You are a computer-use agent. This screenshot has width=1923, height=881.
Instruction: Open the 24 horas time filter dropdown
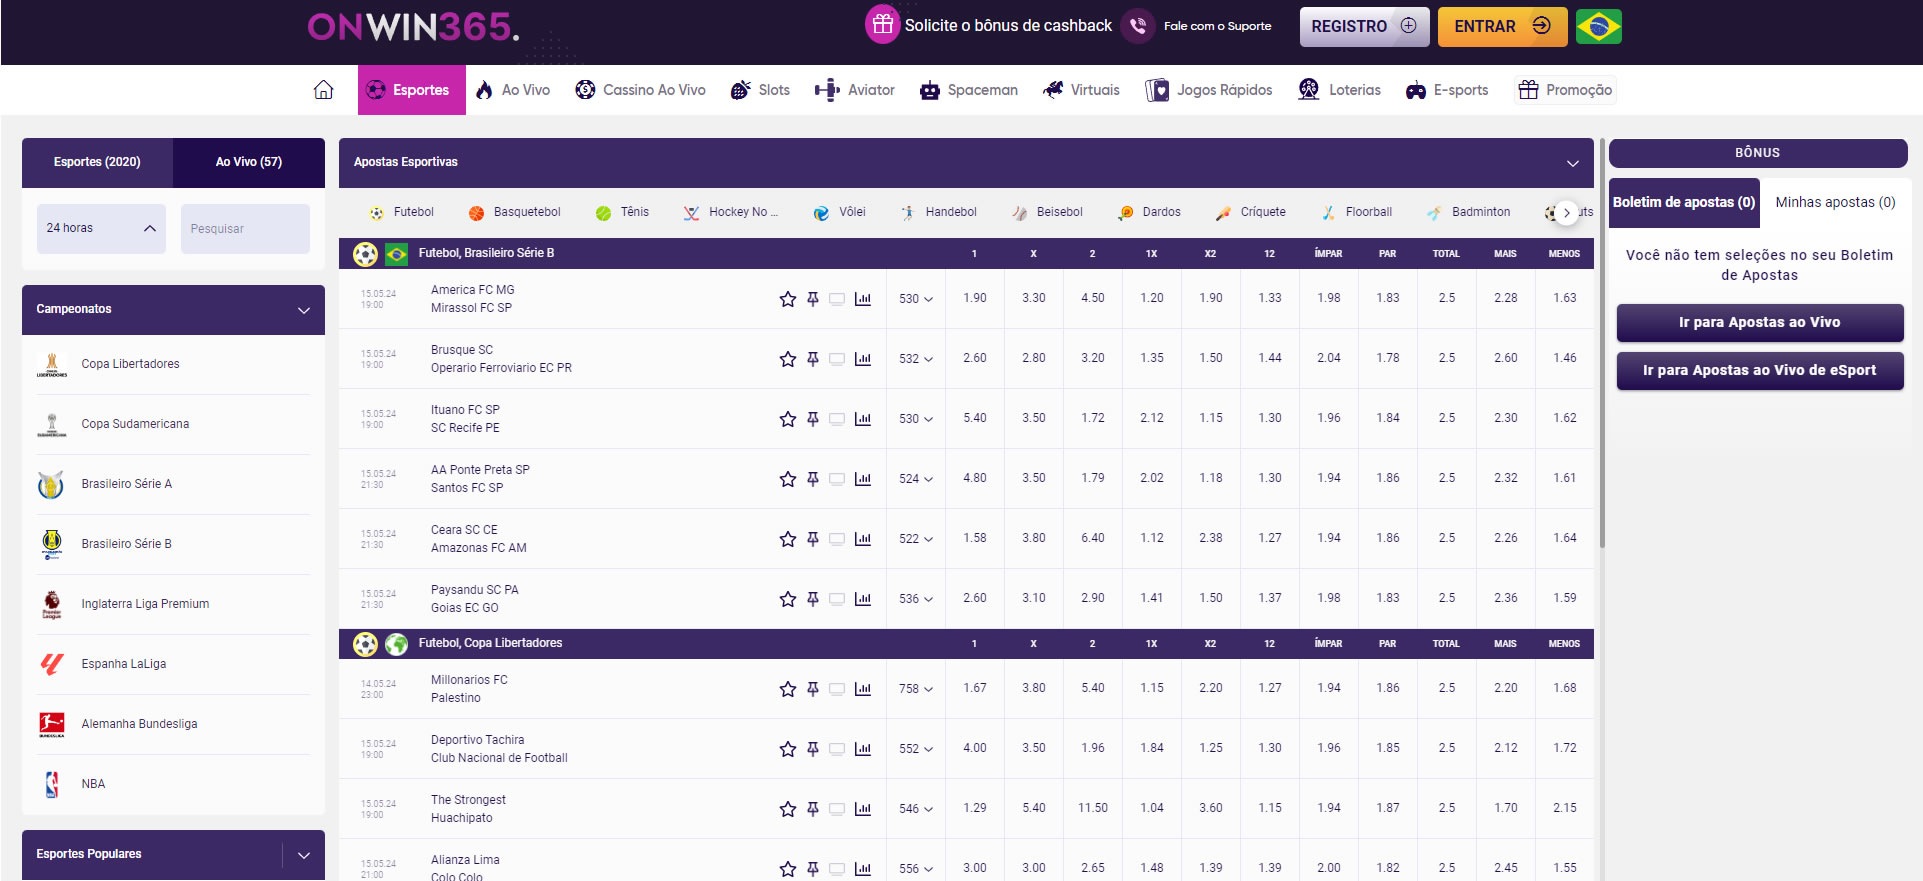pos(101,229)
